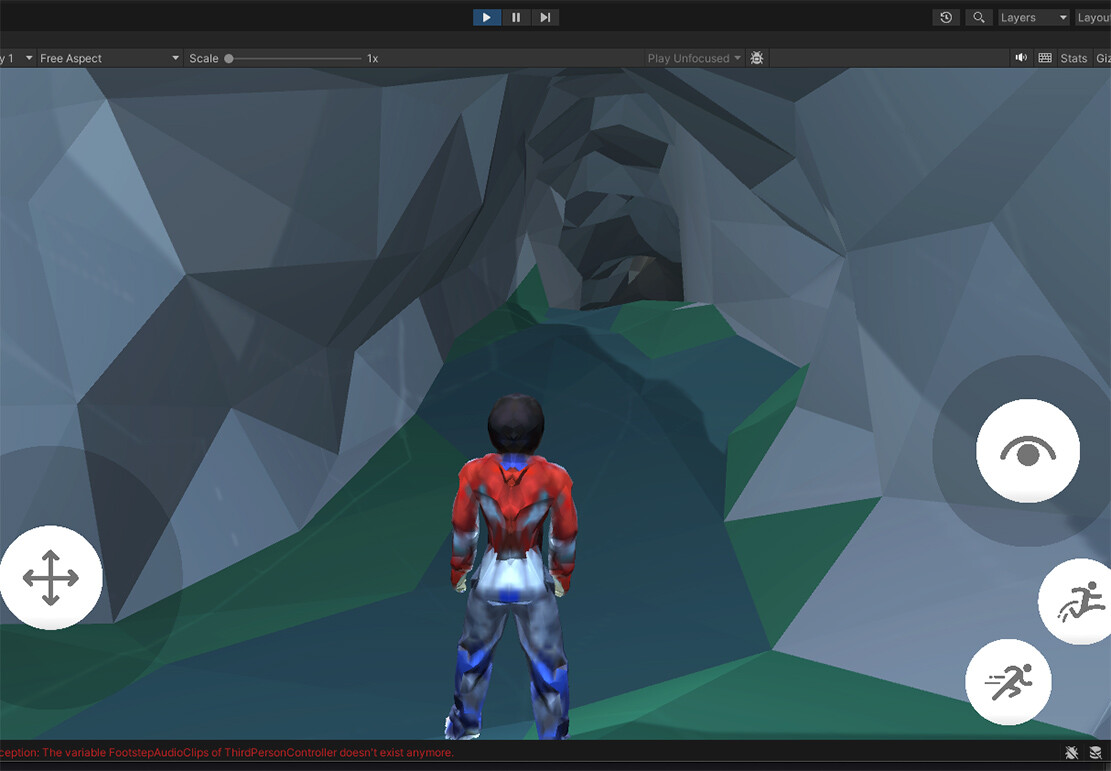The width and height of the screenshot is (1111, 771).
Task: Open the Layers visibility dropdown
Action: [1034, 17]
